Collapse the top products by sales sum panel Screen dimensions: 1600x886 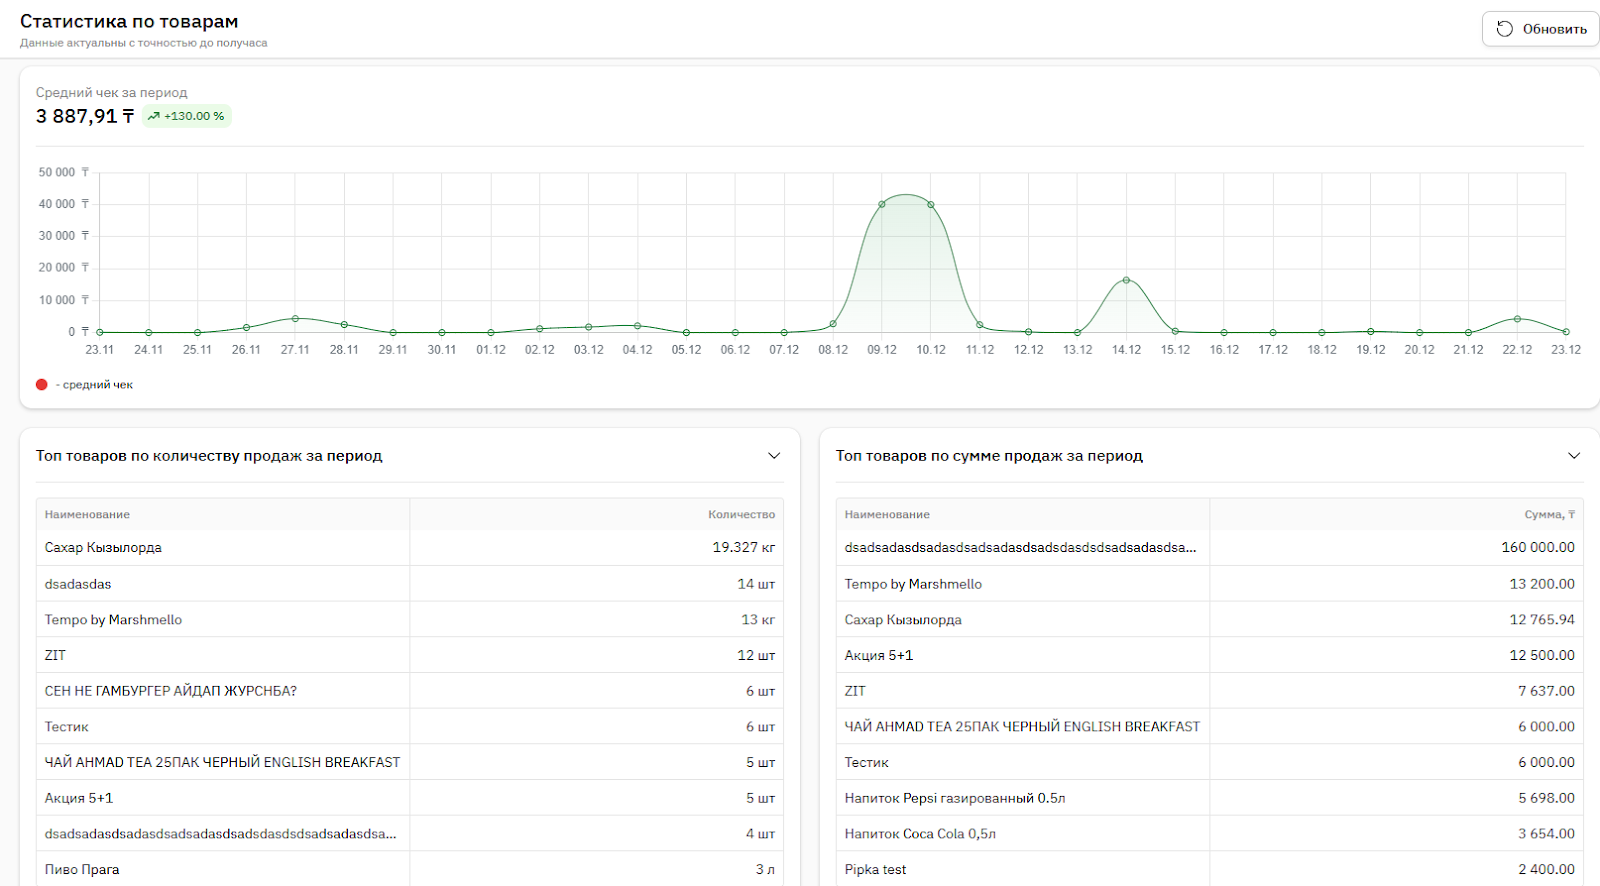(1573, 456)
